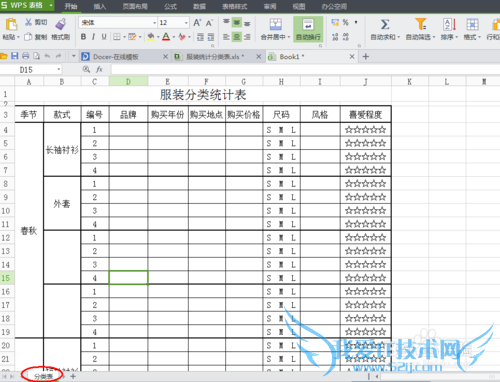Click the Sort A-Z icon
The image size is (500, 382).
pyautogui.click(x=449, y=24)
